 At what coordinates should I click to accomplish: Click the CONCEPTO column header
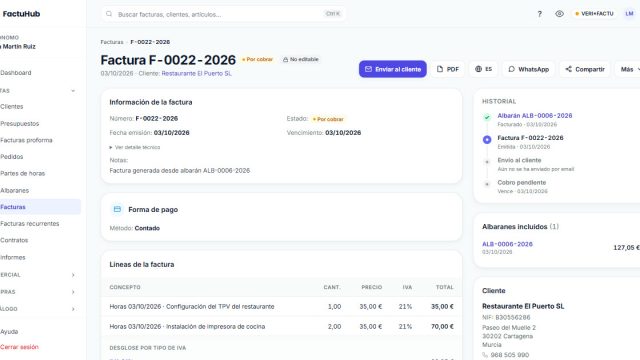click(x=125, y=287)
